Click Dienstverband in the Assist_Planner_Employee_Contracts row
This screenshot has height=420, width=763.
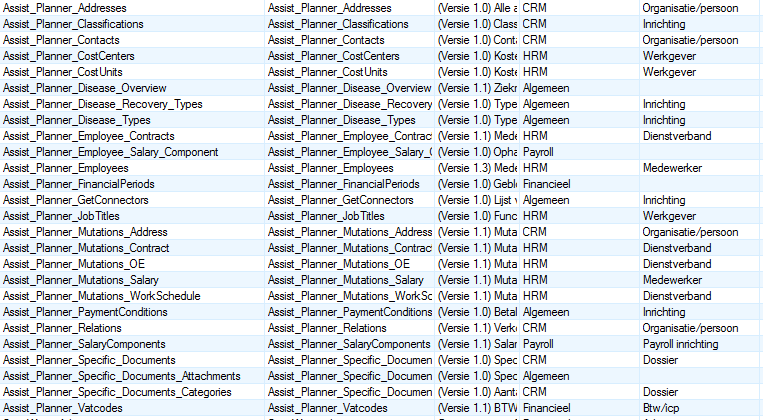pos(677,136)
